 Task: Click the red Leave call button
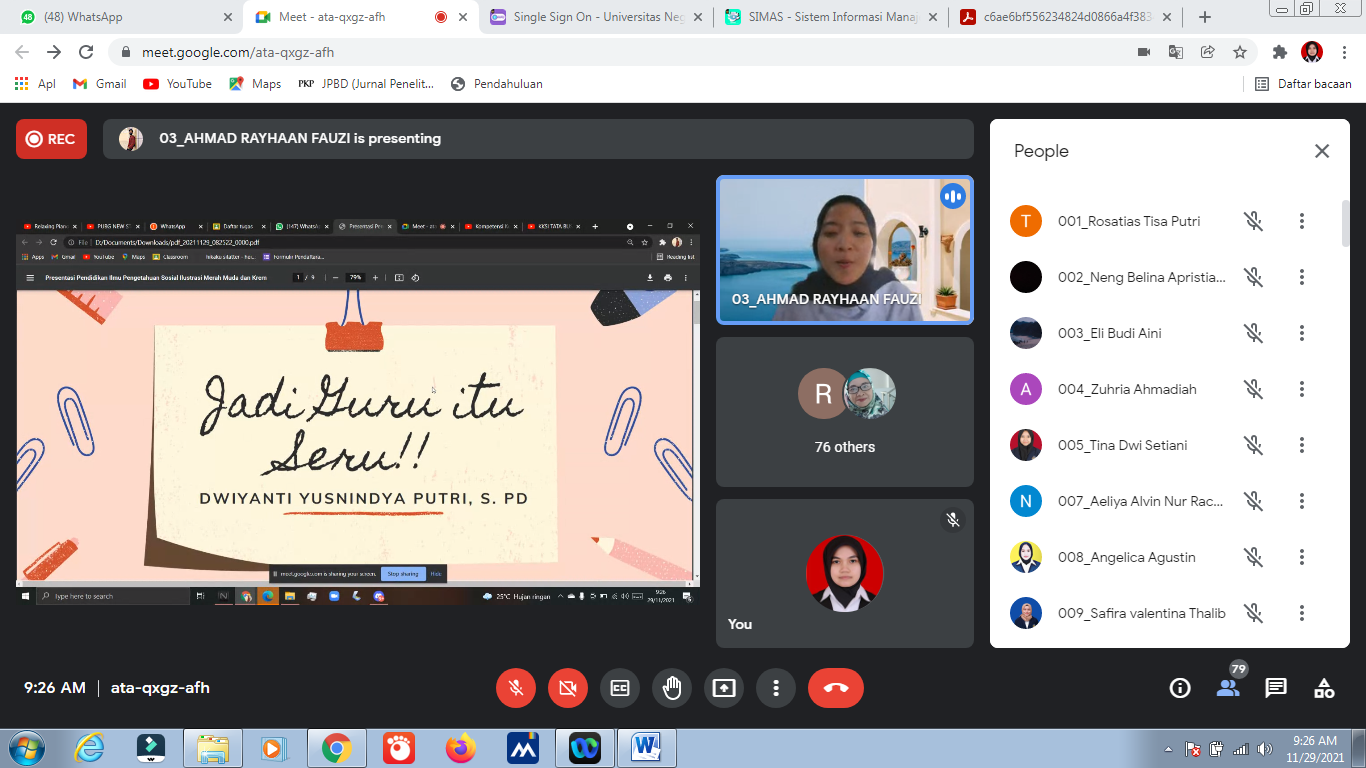tap(835, 688)
